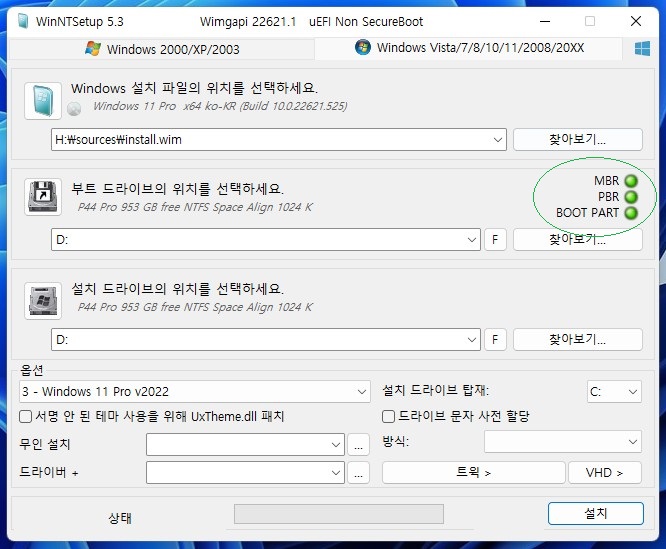Click the Windows XP flag icon on first tab
Viewport: 666px width, 549px height.
pyautogui.click(x=93, y=48)
